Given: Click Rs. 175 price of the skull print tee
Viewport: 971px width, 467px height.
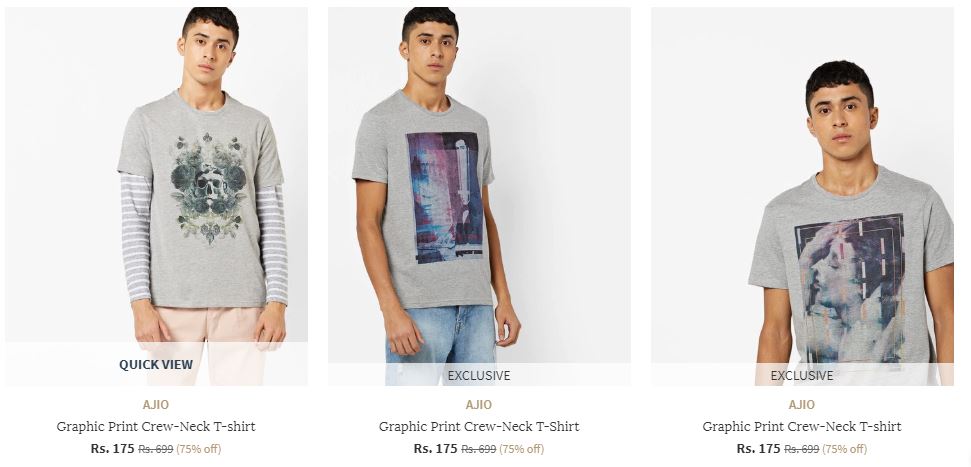Looking at the screenshot, I should point(113,448).
